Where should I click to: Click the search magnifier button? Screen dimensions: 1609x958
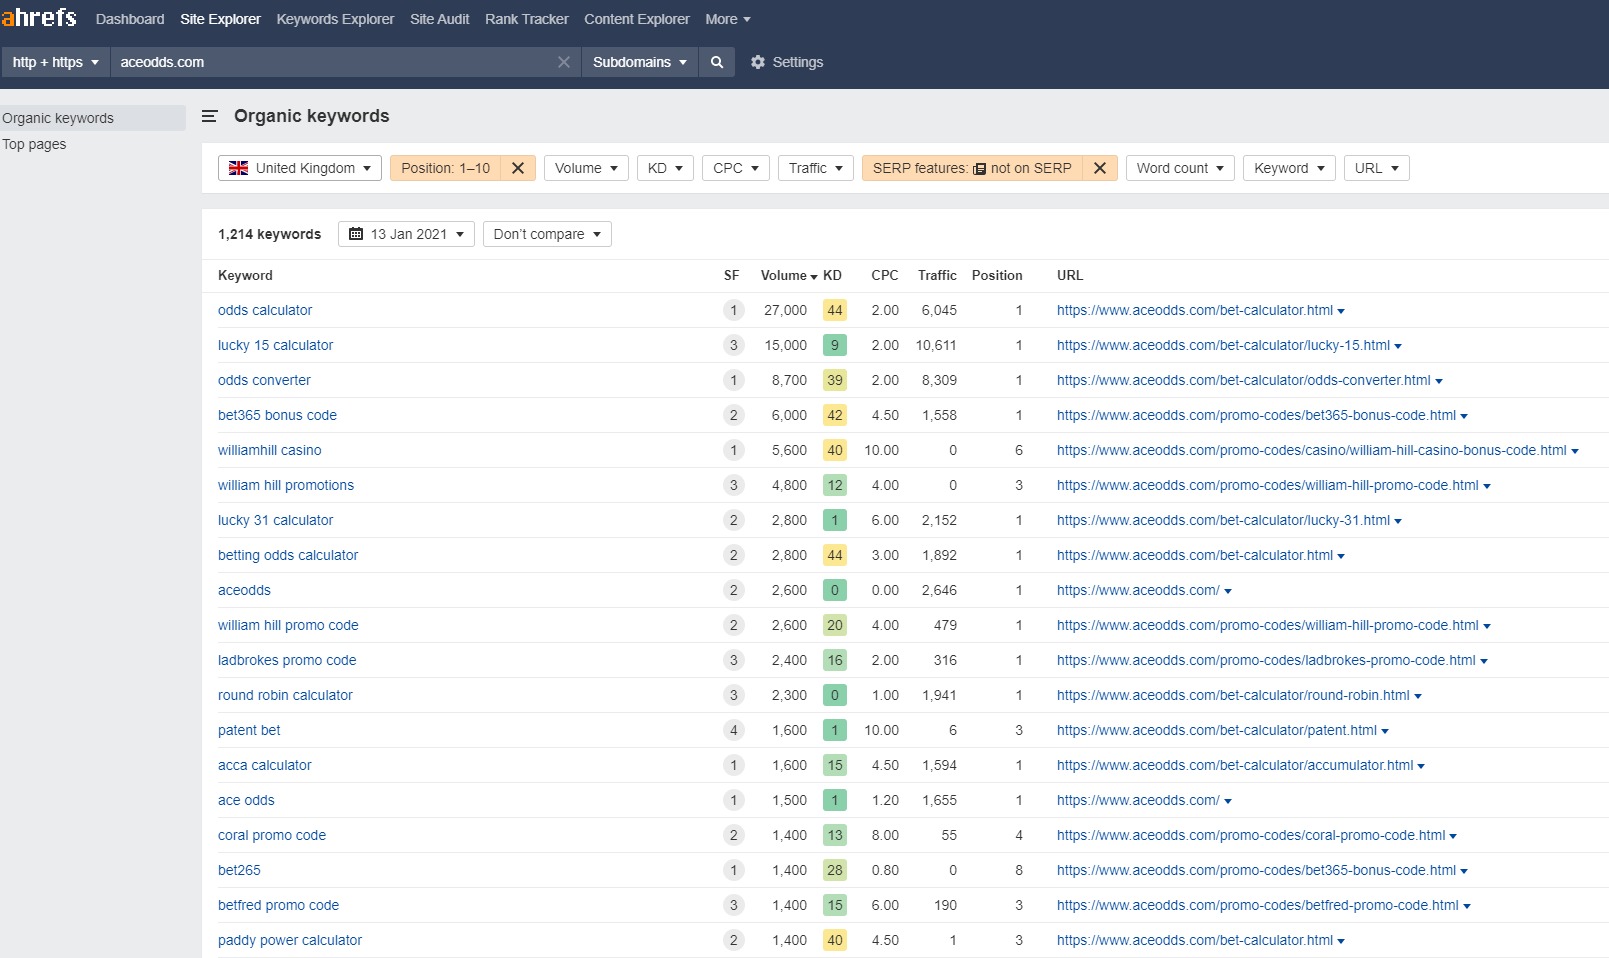click(716, 62)
